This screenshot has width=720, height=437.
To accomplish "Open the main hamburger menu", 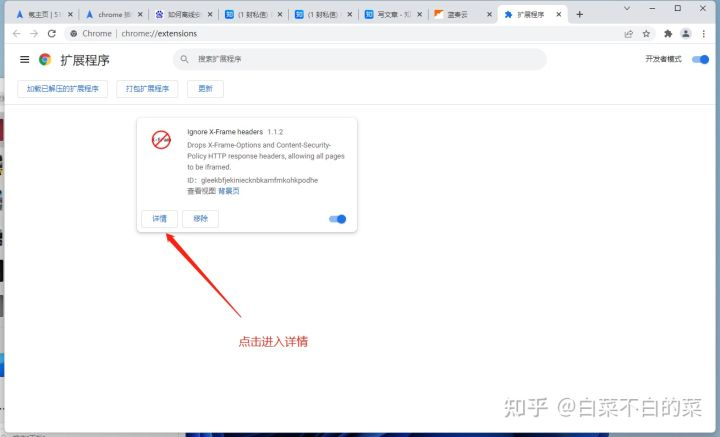I will (24, 59).
